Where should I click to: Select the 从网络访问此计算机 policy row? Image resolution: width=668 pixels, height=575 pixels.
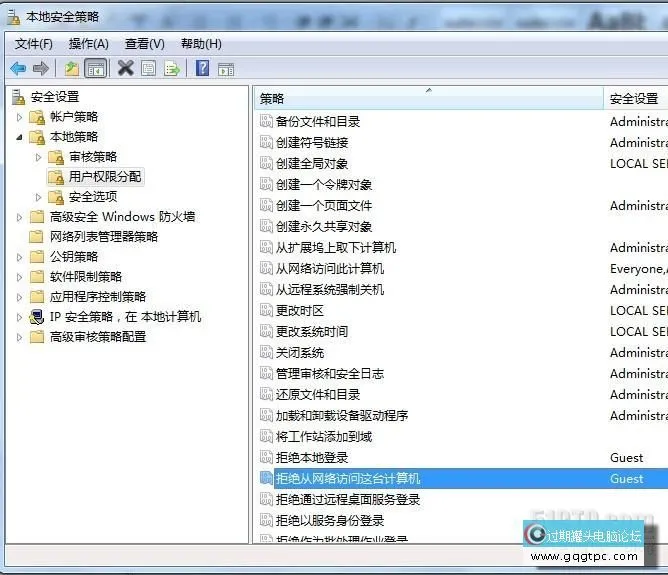point(461,268)
